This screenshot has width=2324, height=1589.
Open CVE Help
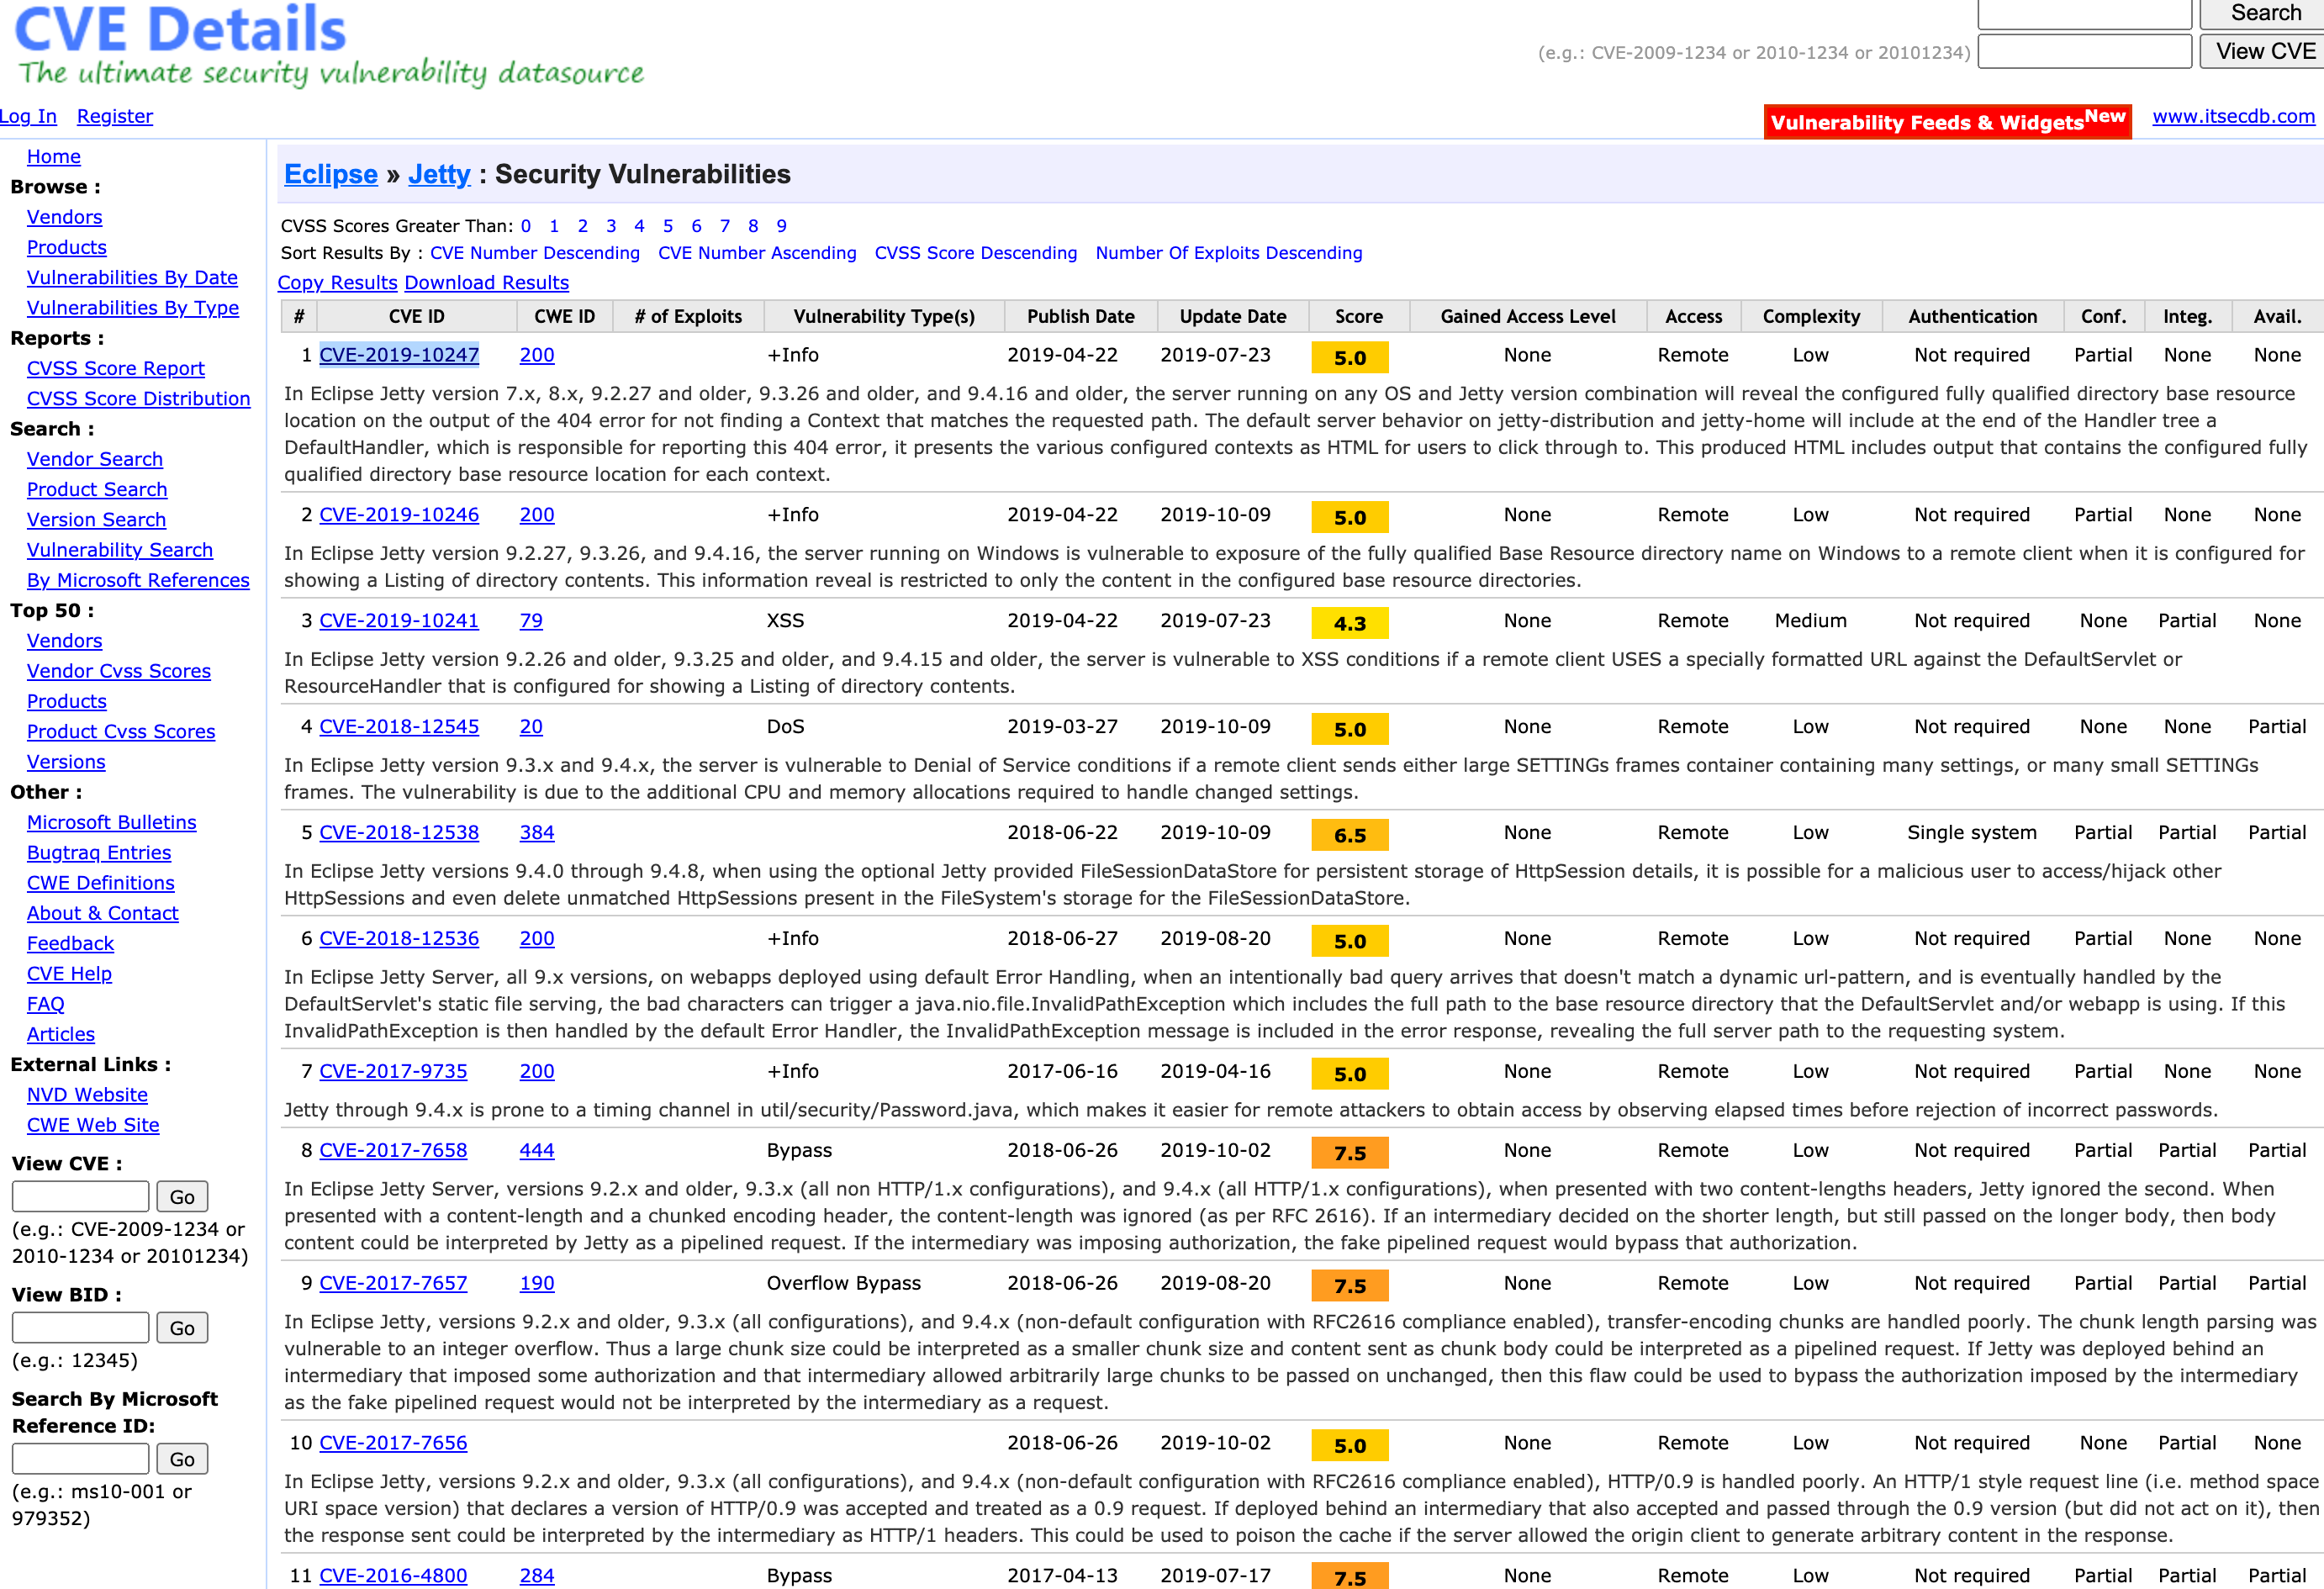(x=69, y=973)
